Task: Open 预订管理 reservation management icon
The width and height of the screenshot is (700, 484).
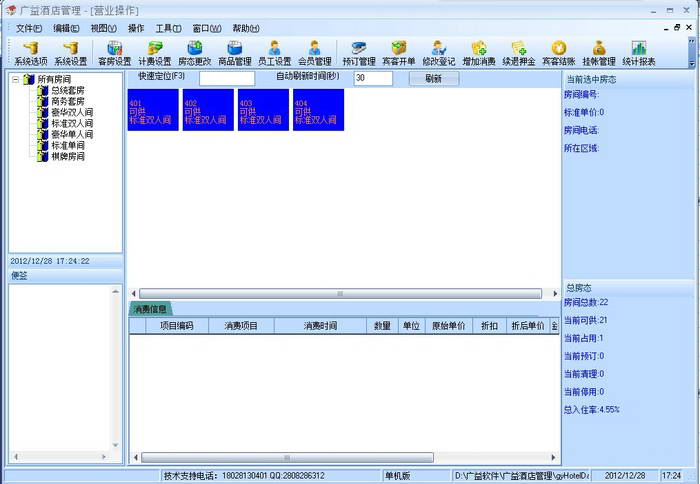Action: (x=359, y=54)
